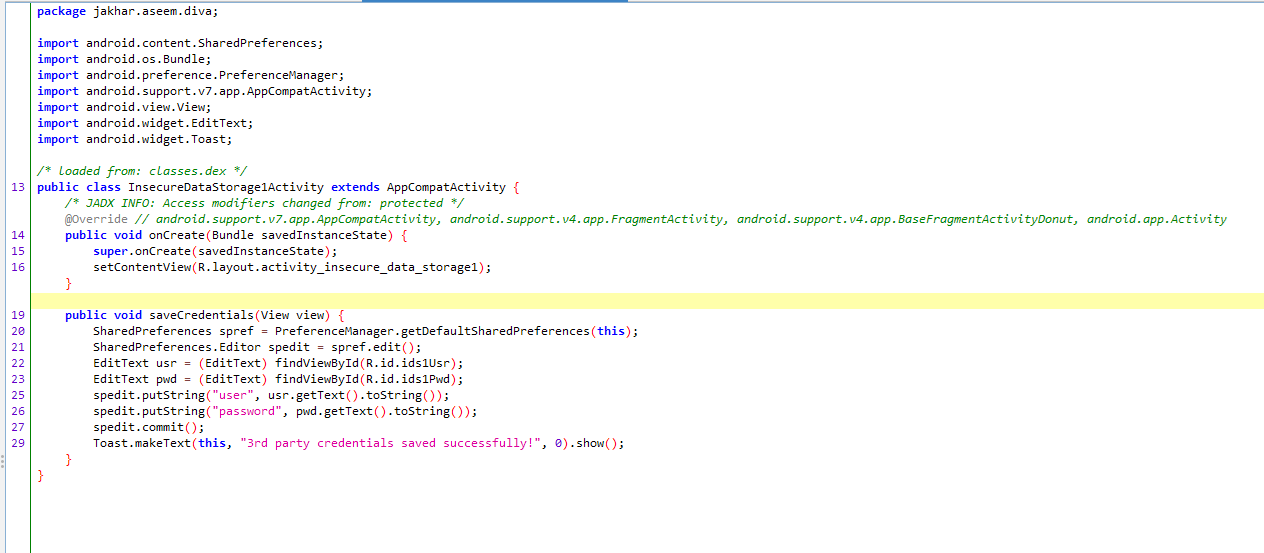Click line number 23 in the gutter
Image resolution: width=1264 pixels, height=553 pixels.
[x=19, y=379]
